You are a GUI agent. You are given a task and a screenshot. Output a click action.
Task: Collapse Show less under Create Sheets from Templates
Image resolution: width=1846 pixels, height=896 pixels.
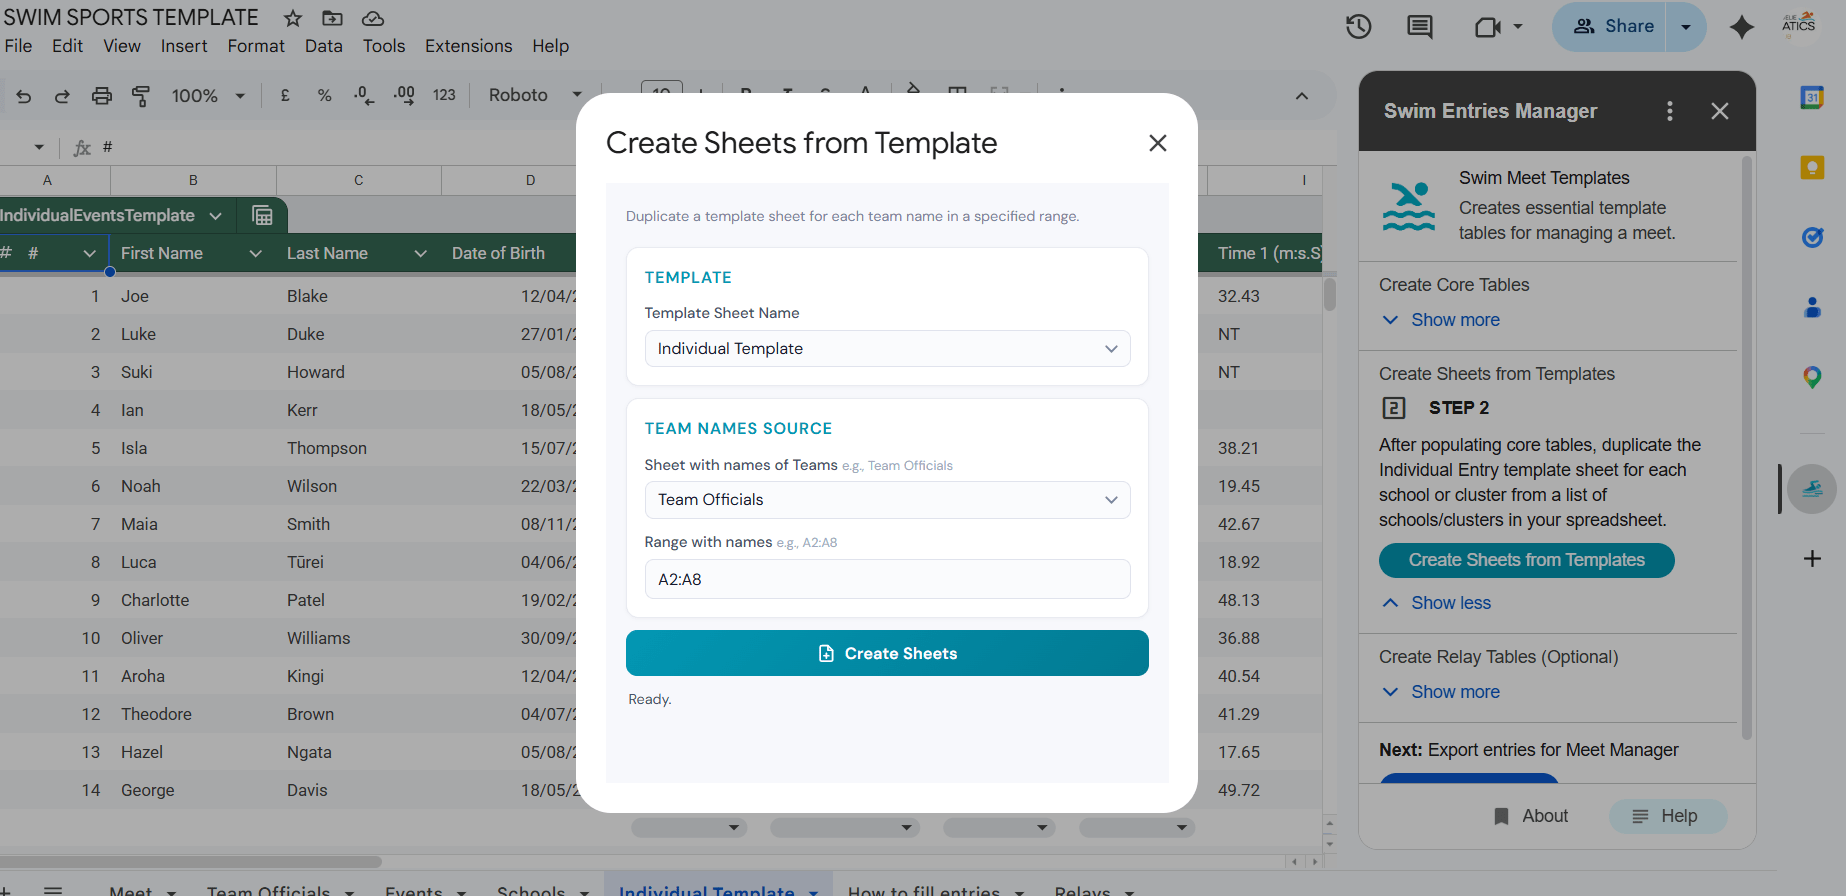coord(1436,603)
